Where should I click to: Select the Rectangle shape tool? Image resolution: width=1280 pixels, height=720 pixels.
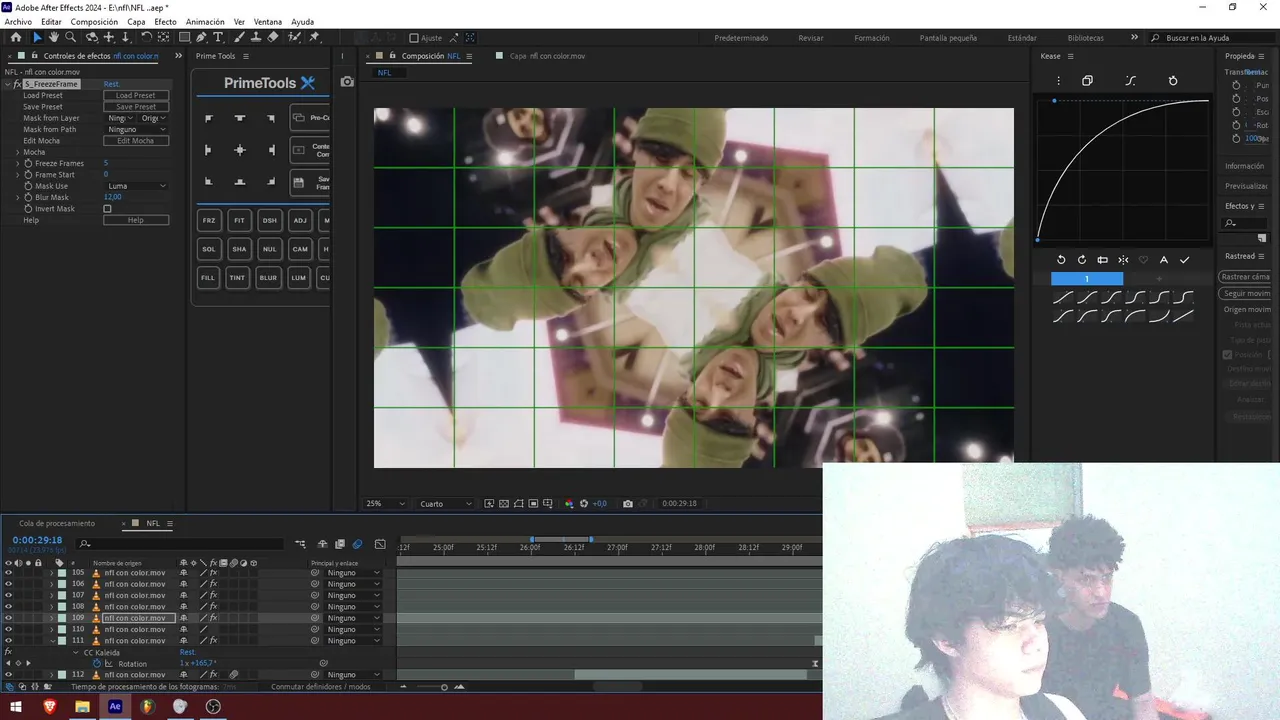pos(184,37)
